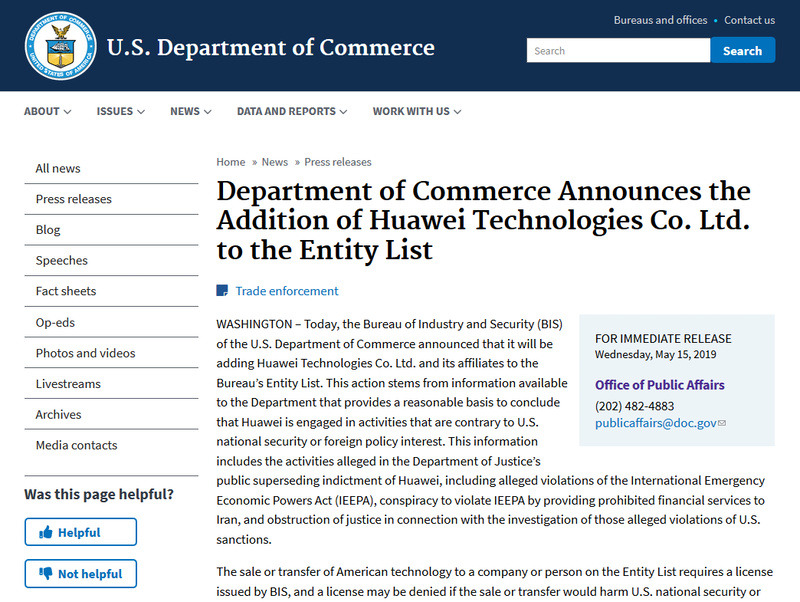Open the Office of Public Affairs link
Viewport: 800px width, 602px height.
660,385
